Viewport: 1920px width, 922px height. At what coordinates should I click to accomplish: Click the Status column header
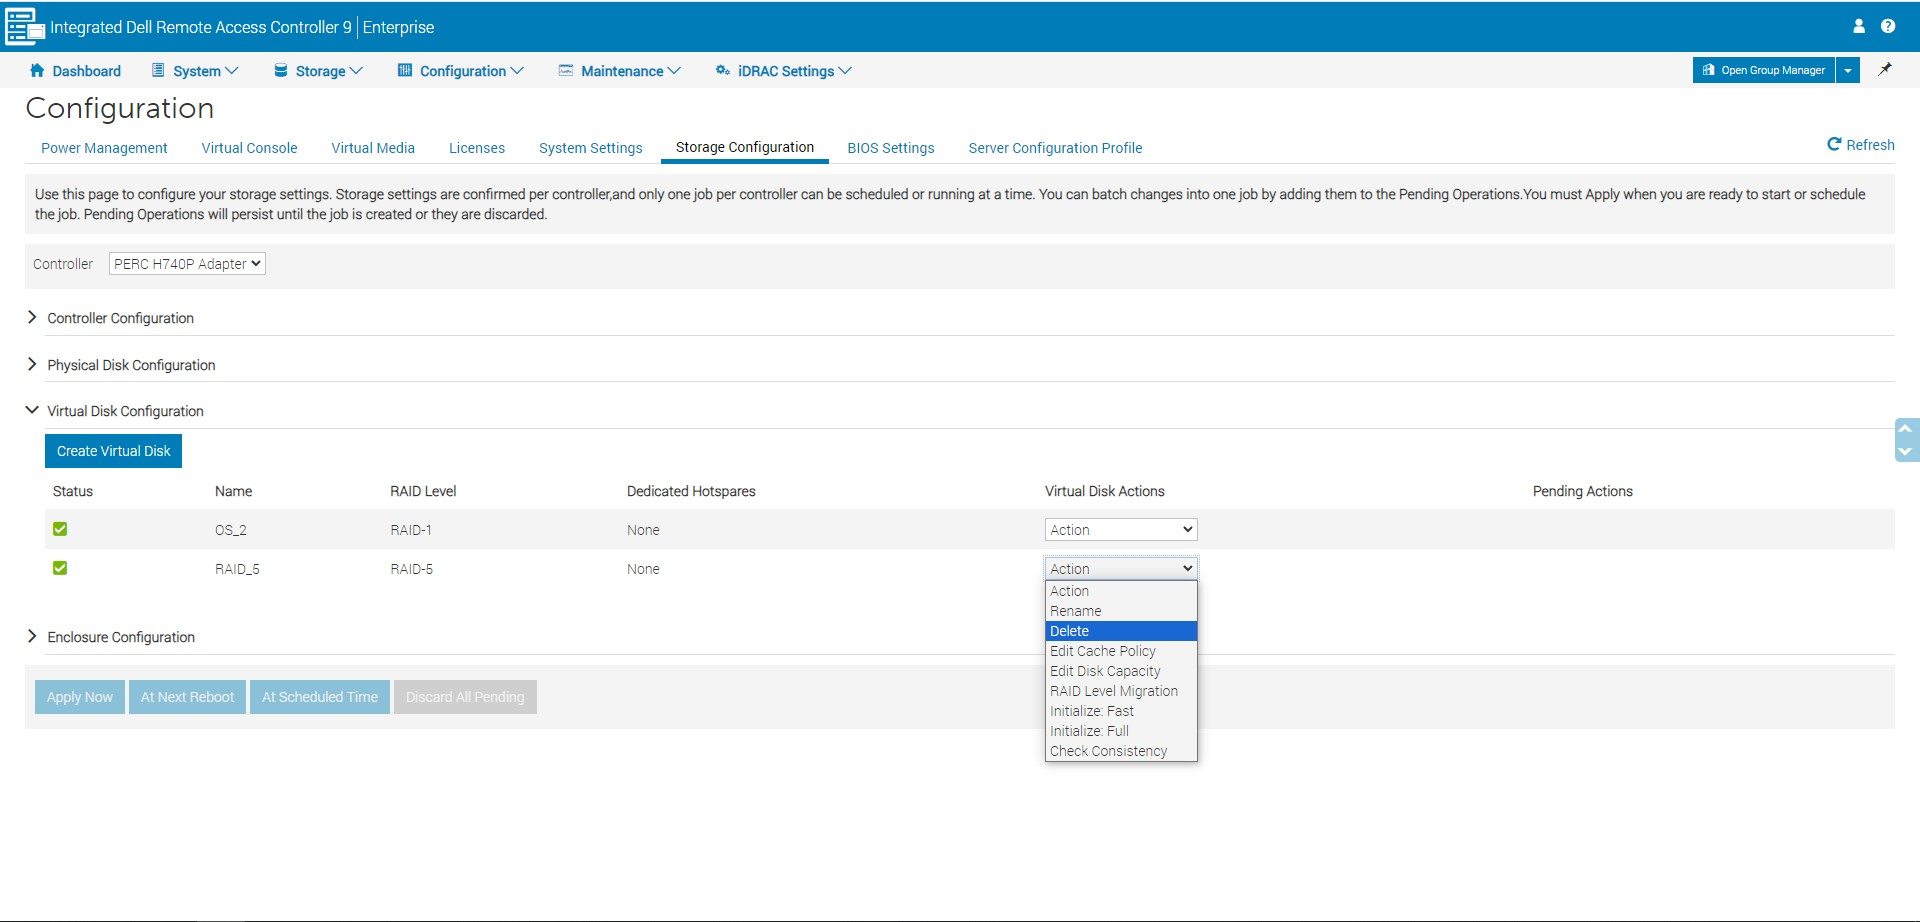(73, 491)
